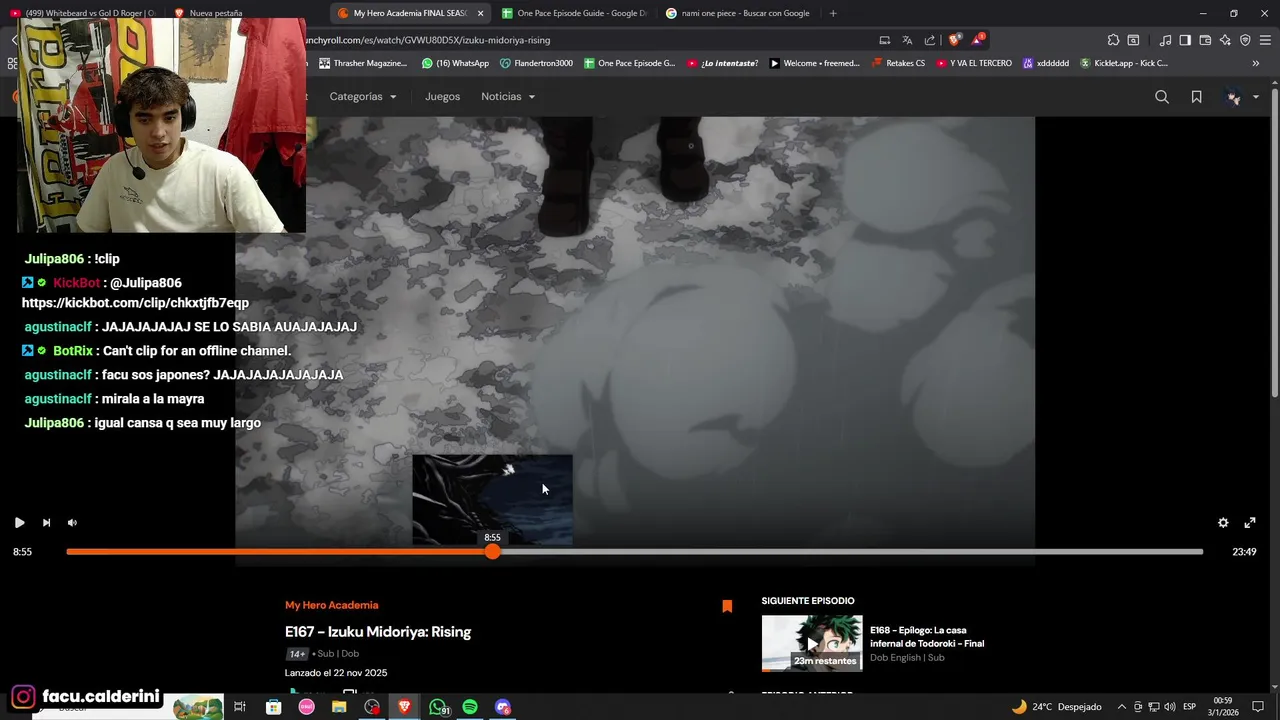
Task: Open the profile avatar menu
Action: (x=1240, y=97)
